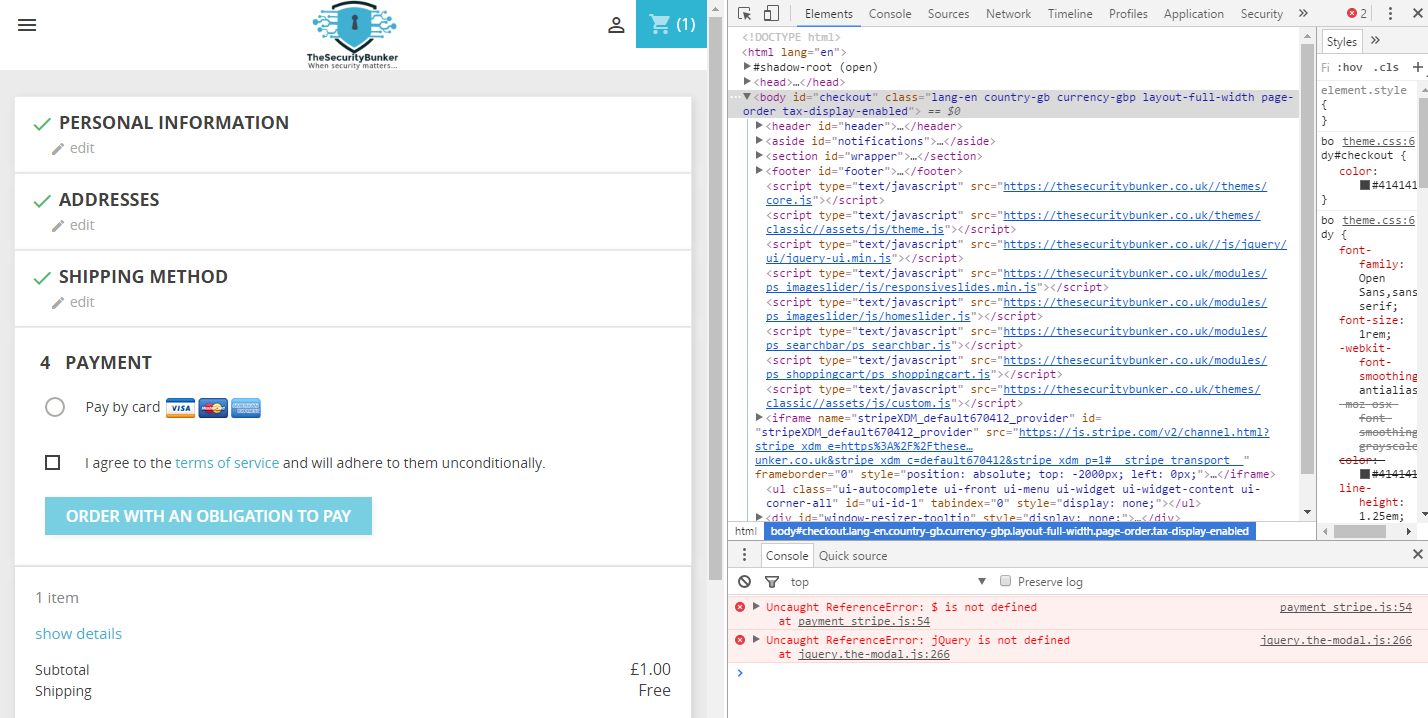Switch to the Console tab in the top bar
1428x718 pixels.
(x=890, y=13)
